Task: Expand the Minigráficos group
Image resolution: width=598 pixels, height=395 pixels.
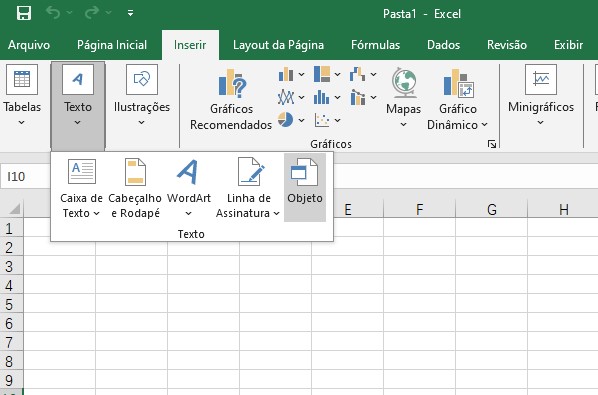Action: coord(541,95)
